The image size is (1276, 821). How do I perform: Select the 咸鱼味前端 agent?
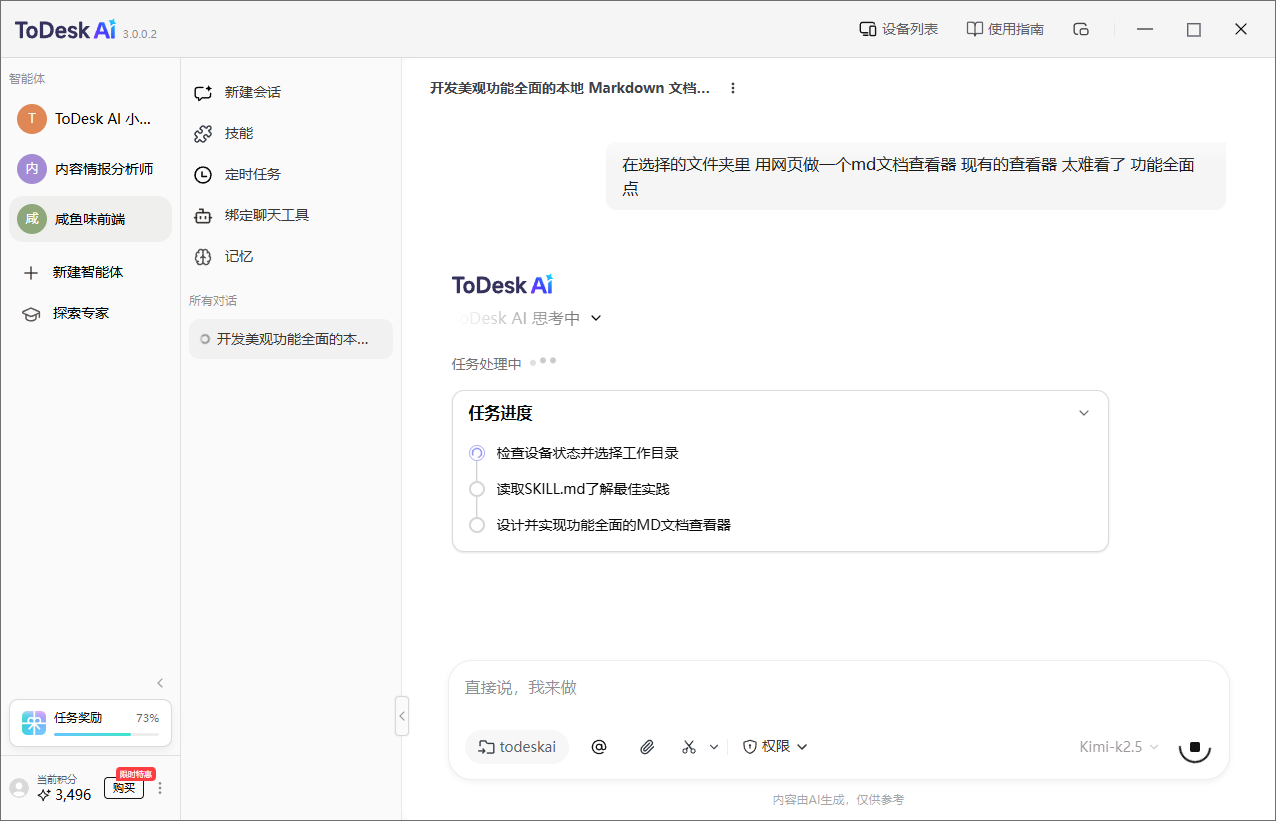pos(90,219)
